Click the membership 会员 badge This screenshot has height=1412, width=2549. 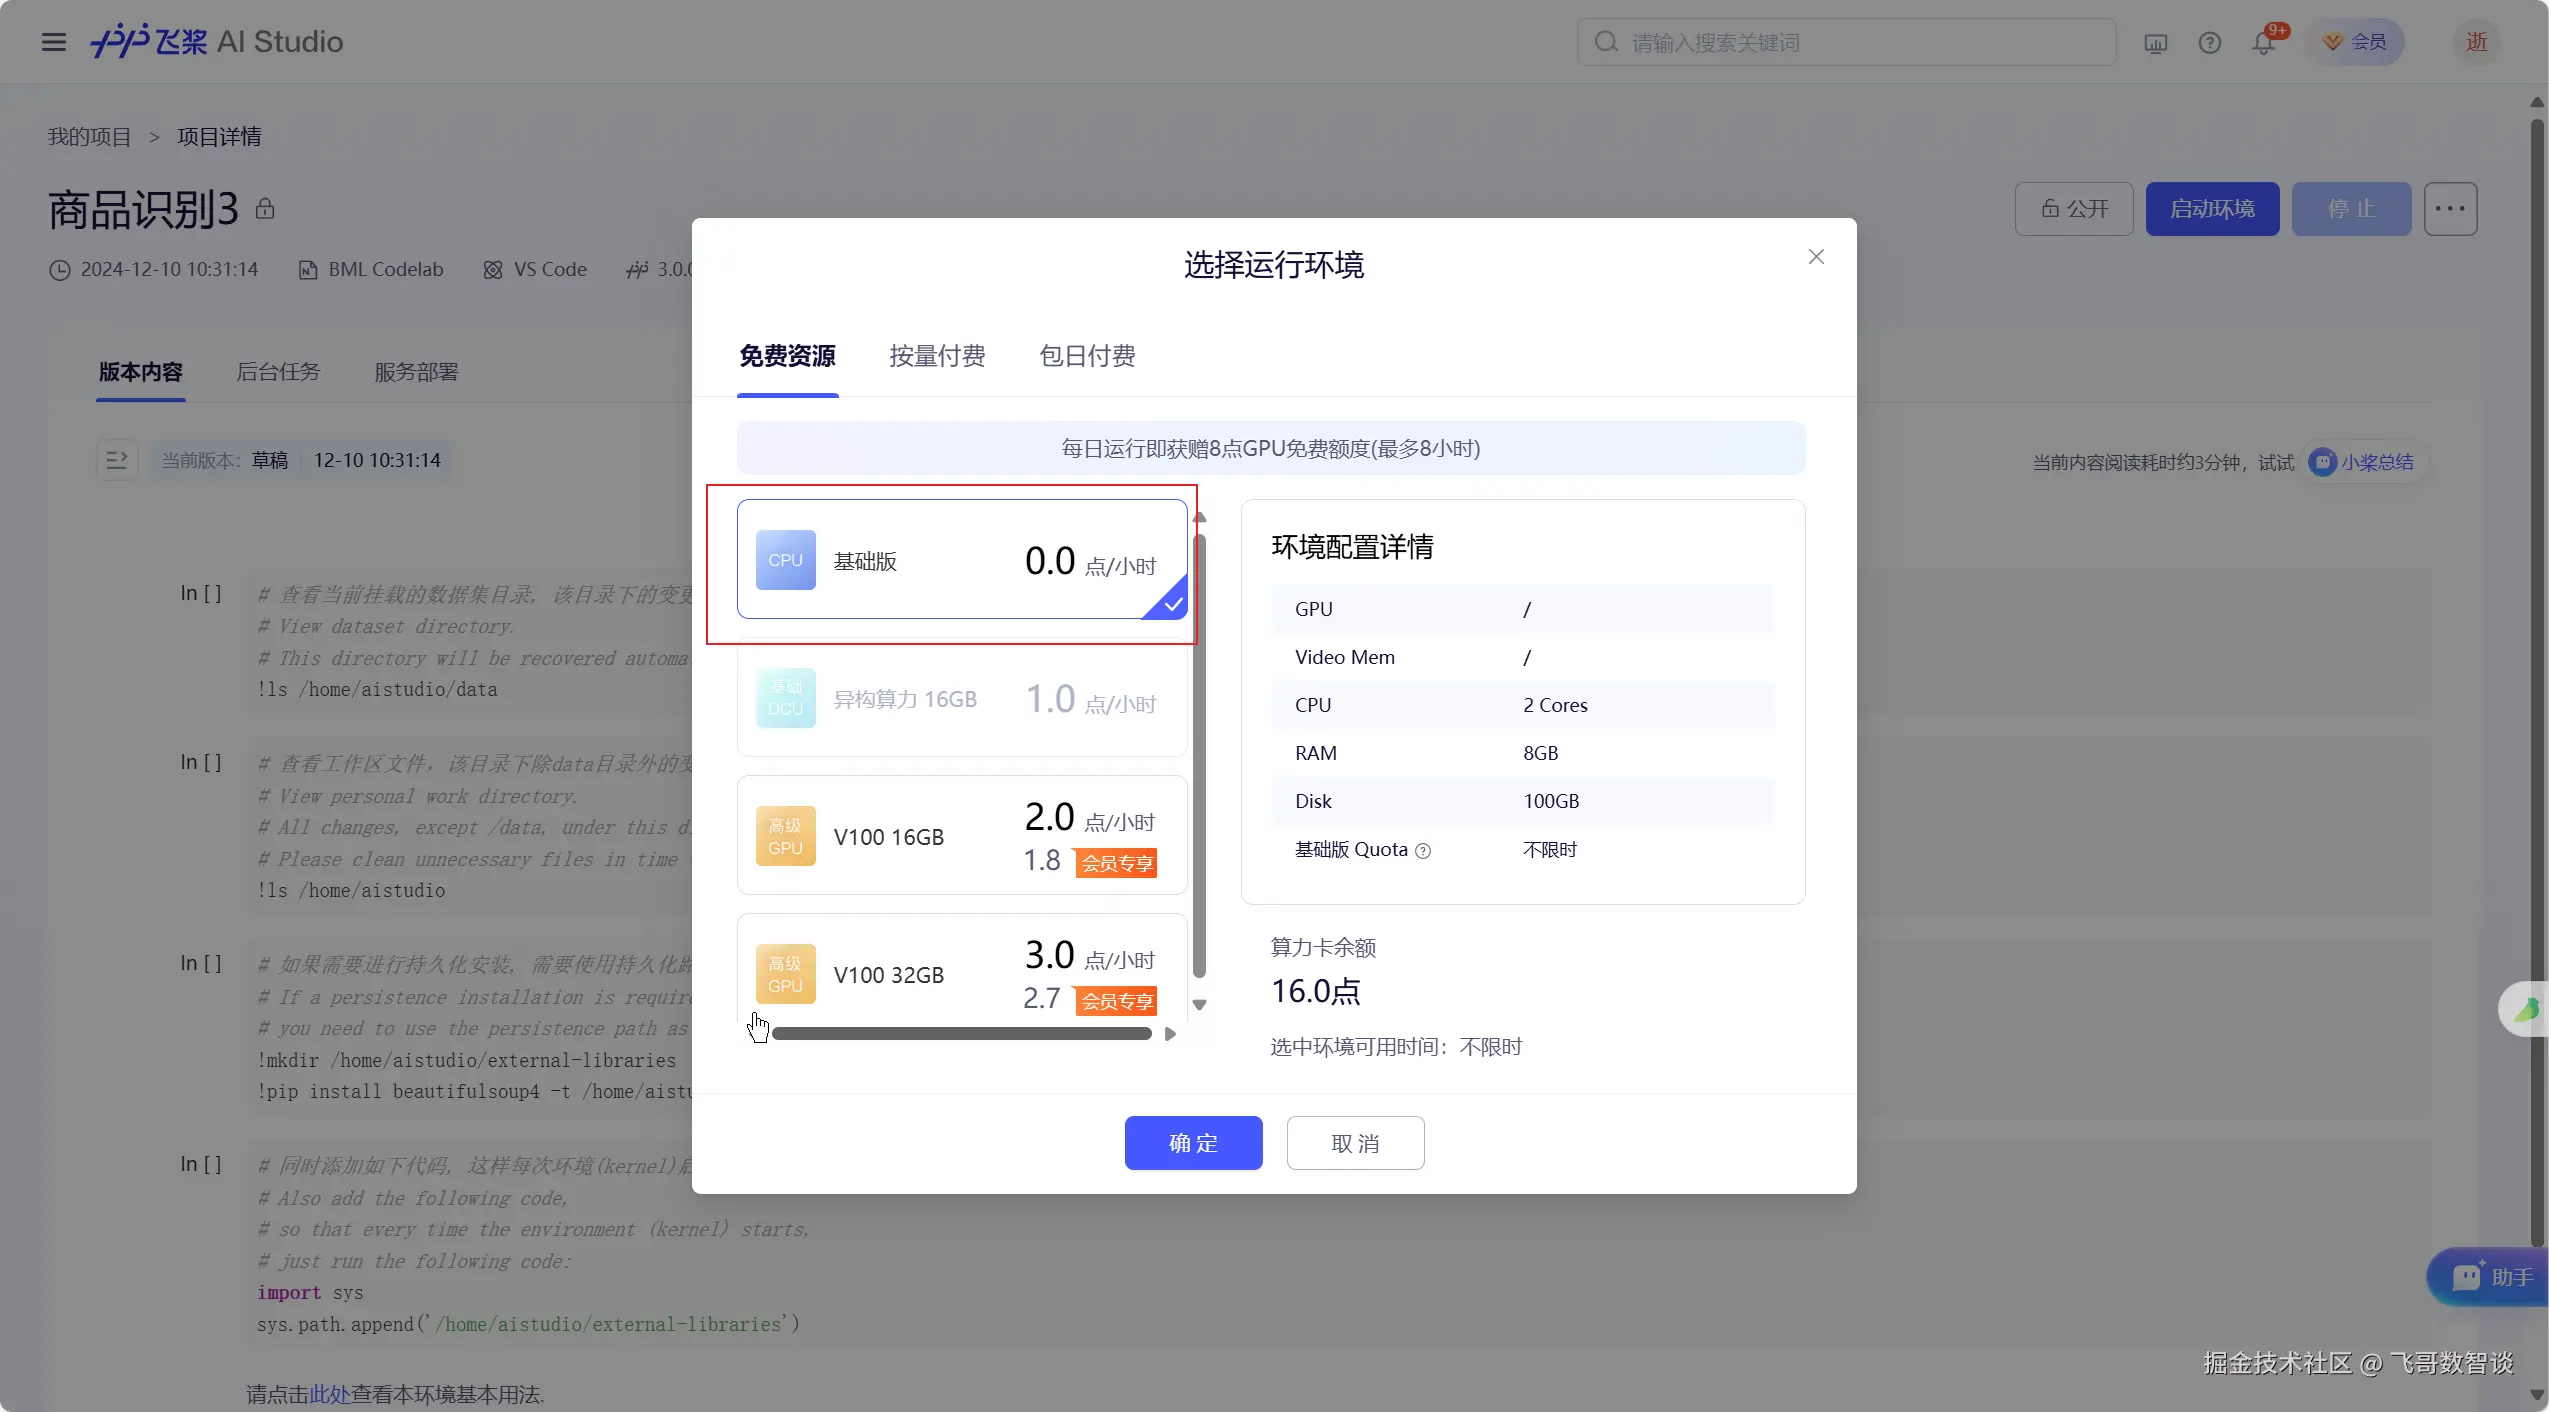coord(2354,42)
